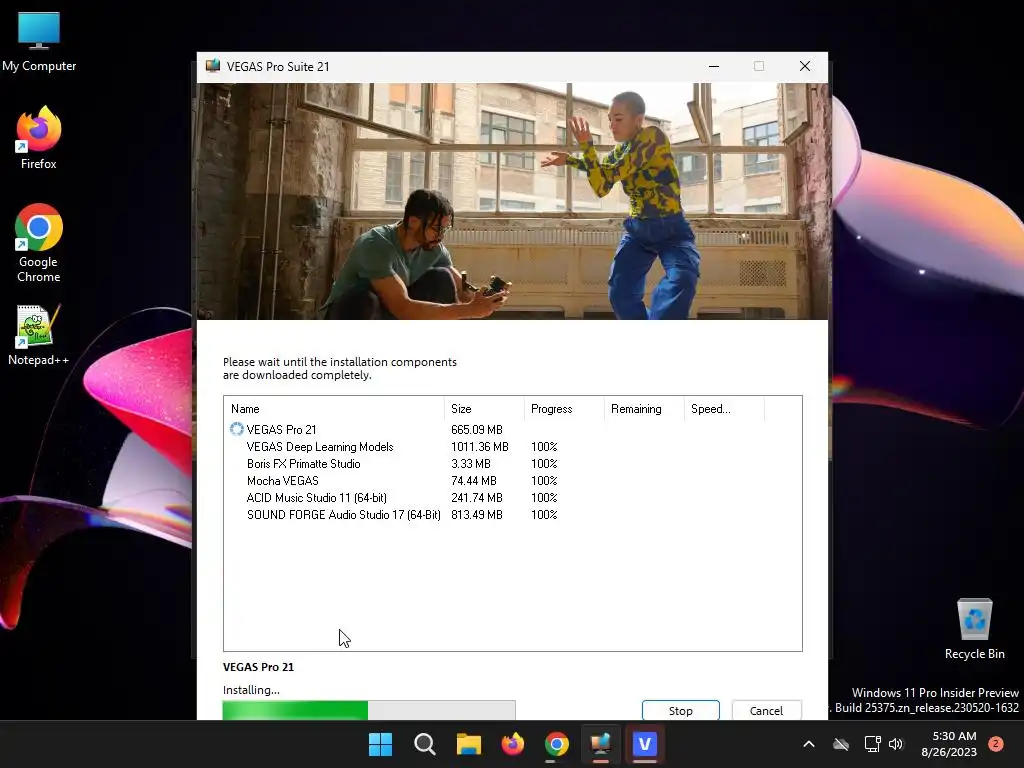Select the VEGAS installer taskbar icon
The height and width of the screenshot is (768, 1024).
(x=601, y=744)
